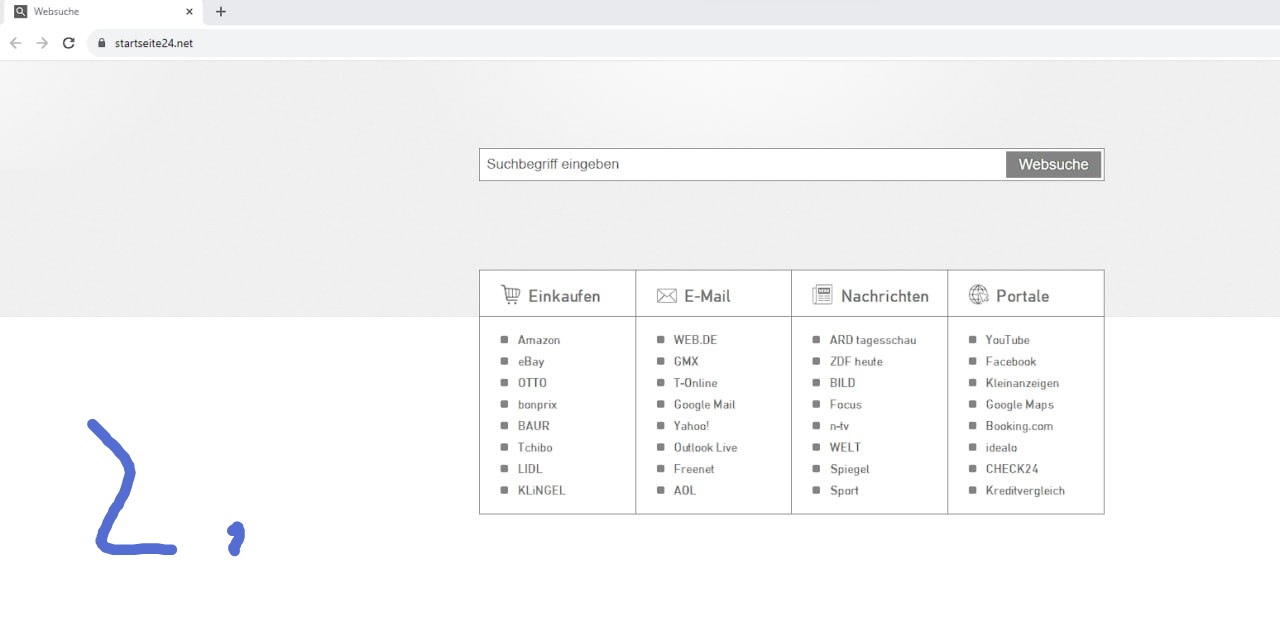Open the n-tv link
This screenshot has width=1280, height=641.
pos(839,426)
